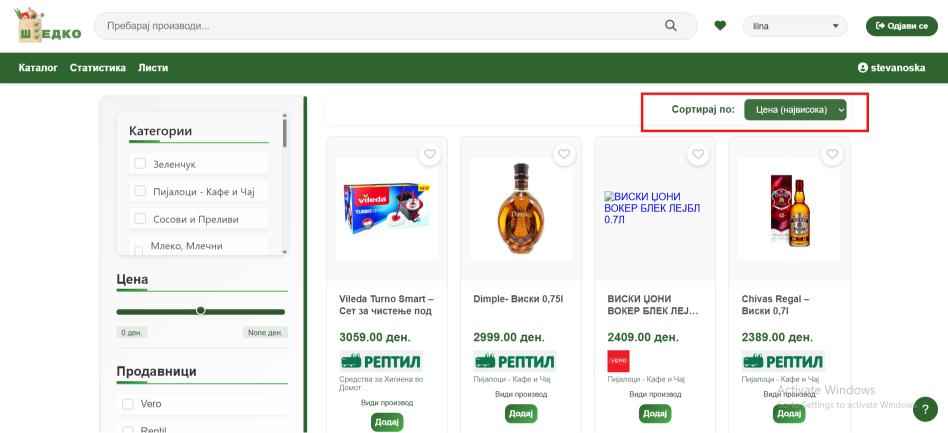The image size is (948, 433).
Task: Click the search magnifier icon
Action: pyautogui.click(x=671, y=26)
